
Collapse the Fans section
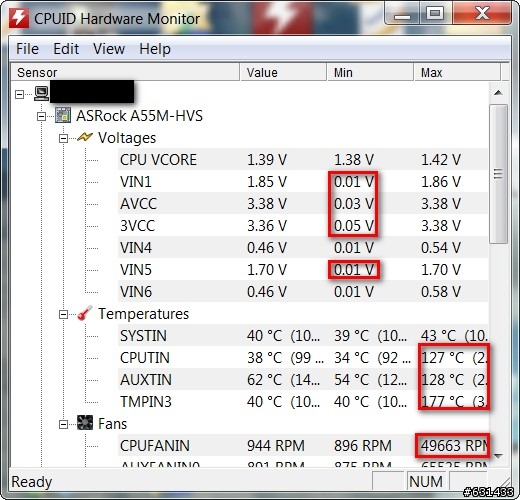tap(63, 424)
